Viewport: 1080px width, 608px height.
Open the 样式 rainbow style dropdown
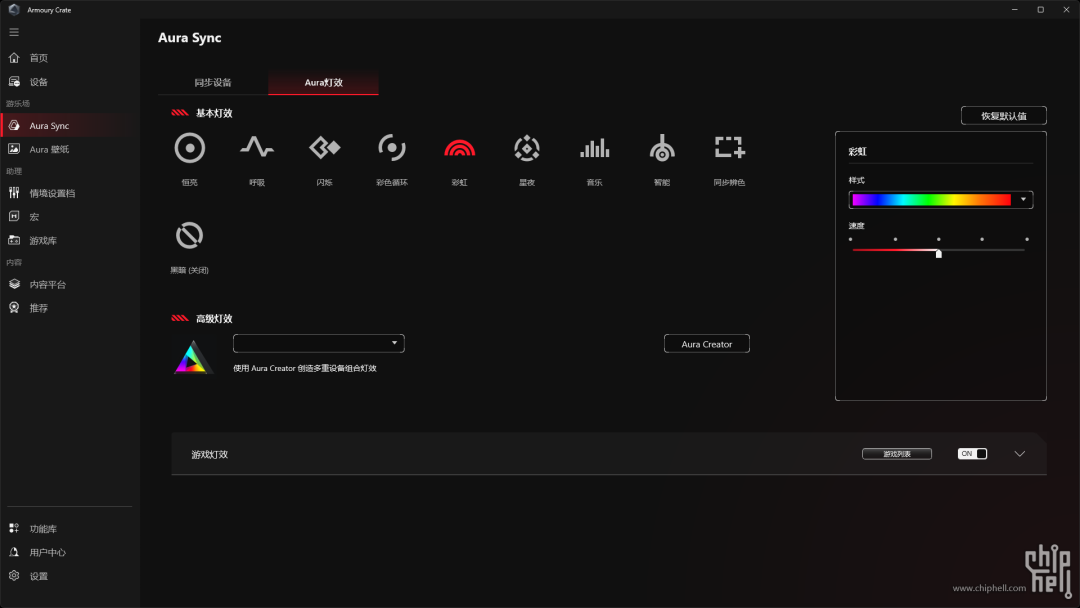[940, 200]
